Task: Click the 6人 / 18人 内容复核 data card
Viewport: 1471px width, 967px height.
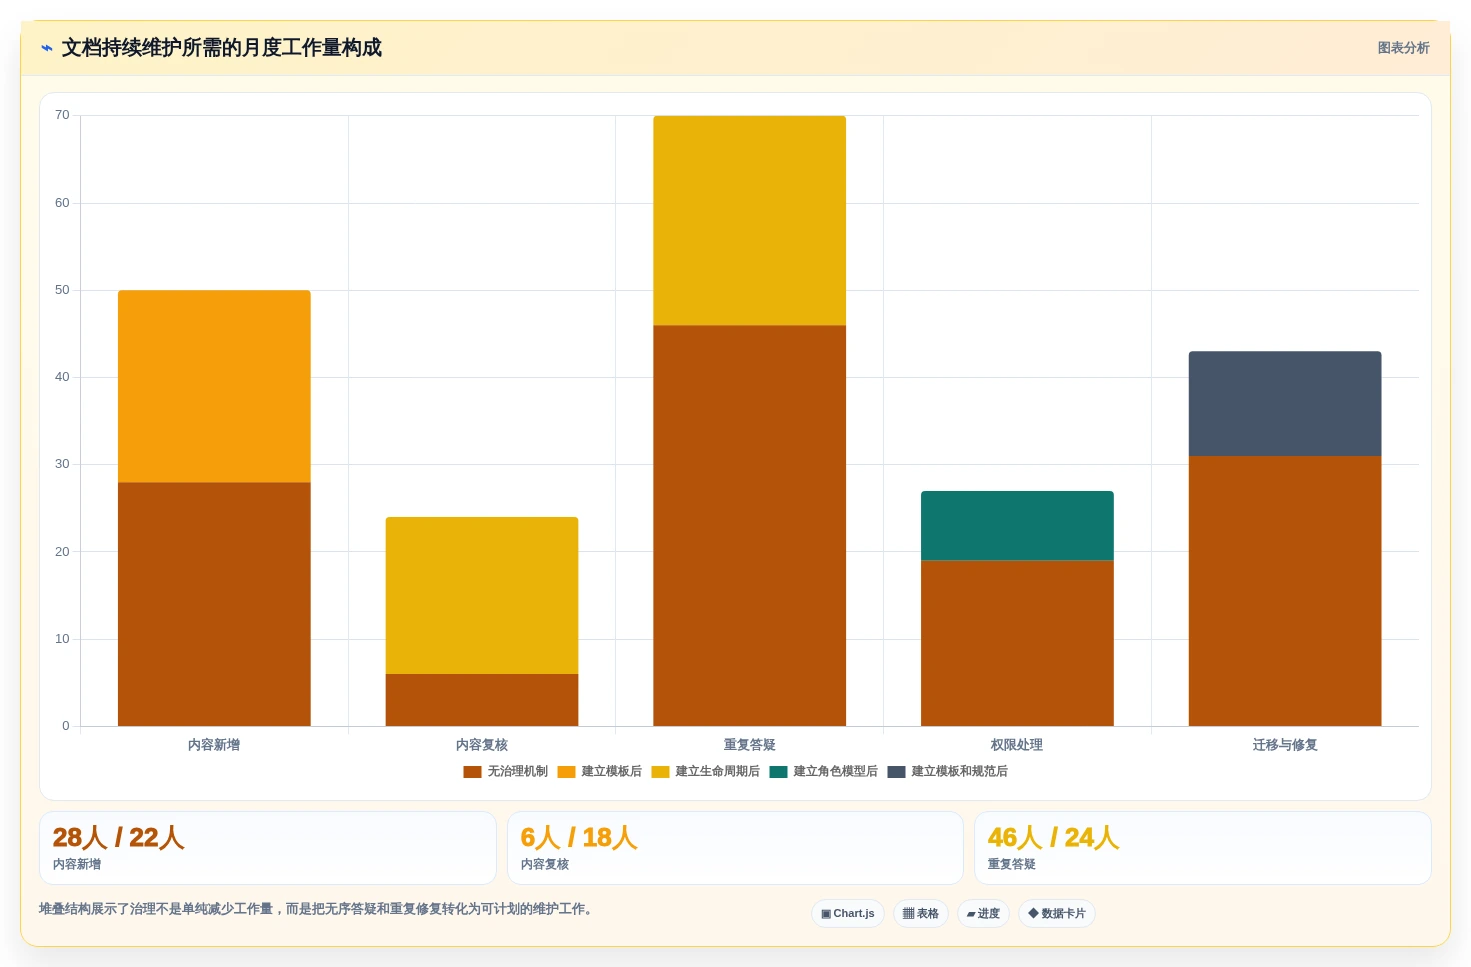Action: [735, 848]
